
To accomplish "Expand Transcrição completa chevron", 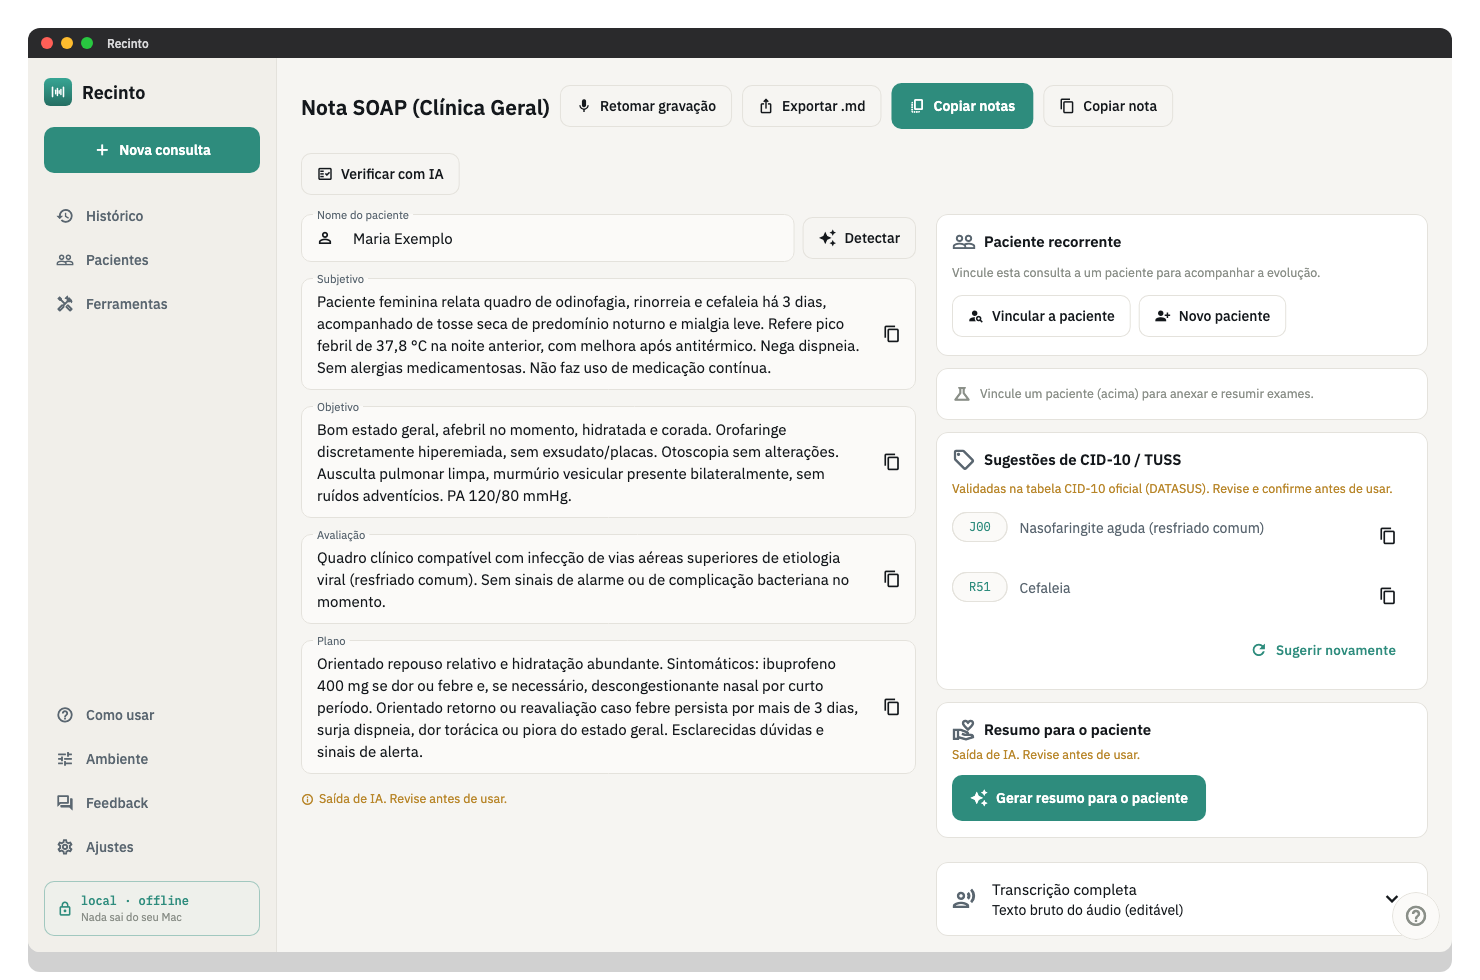I will coord(1392,898).
